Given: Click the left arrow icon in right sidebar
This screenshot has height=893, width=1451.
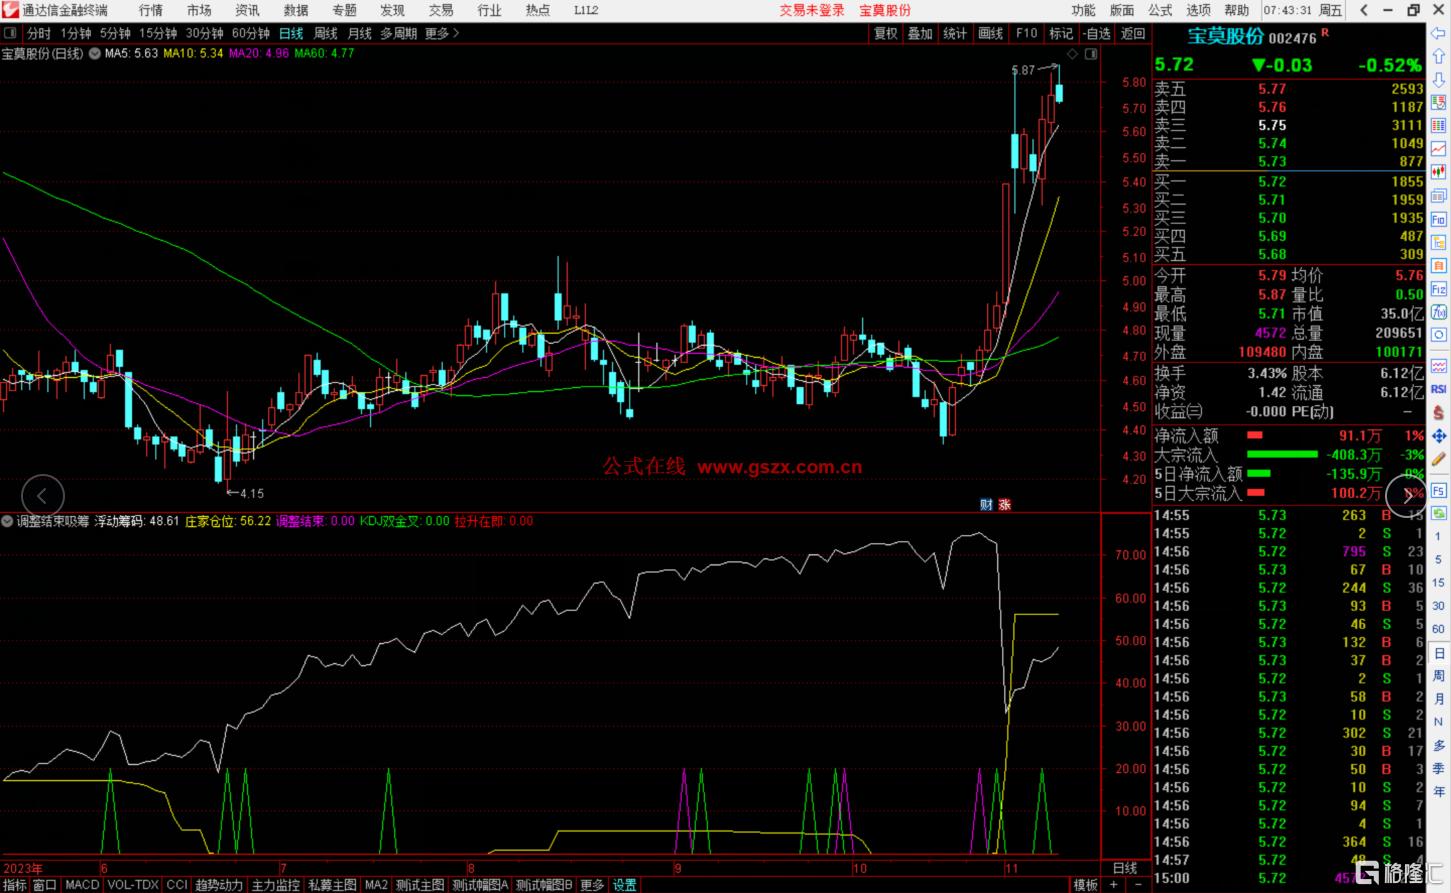Looking at the screenshot, I should coord(1439,34).
